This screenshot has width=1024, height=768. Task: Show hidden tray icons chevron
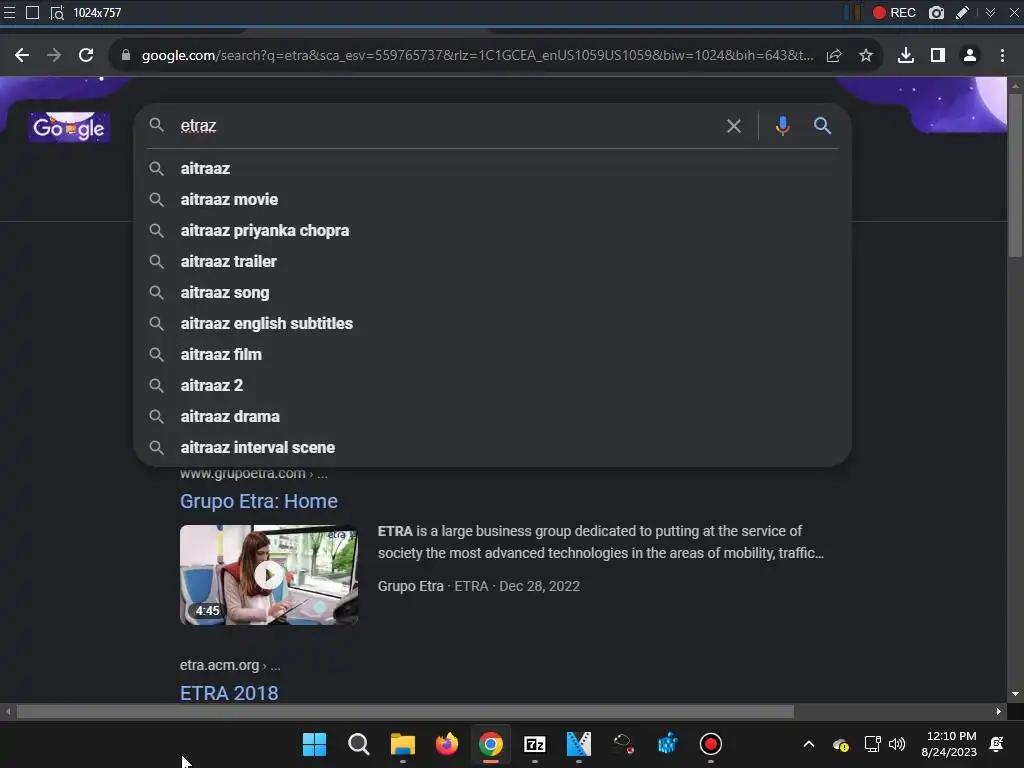coord(808,744)
